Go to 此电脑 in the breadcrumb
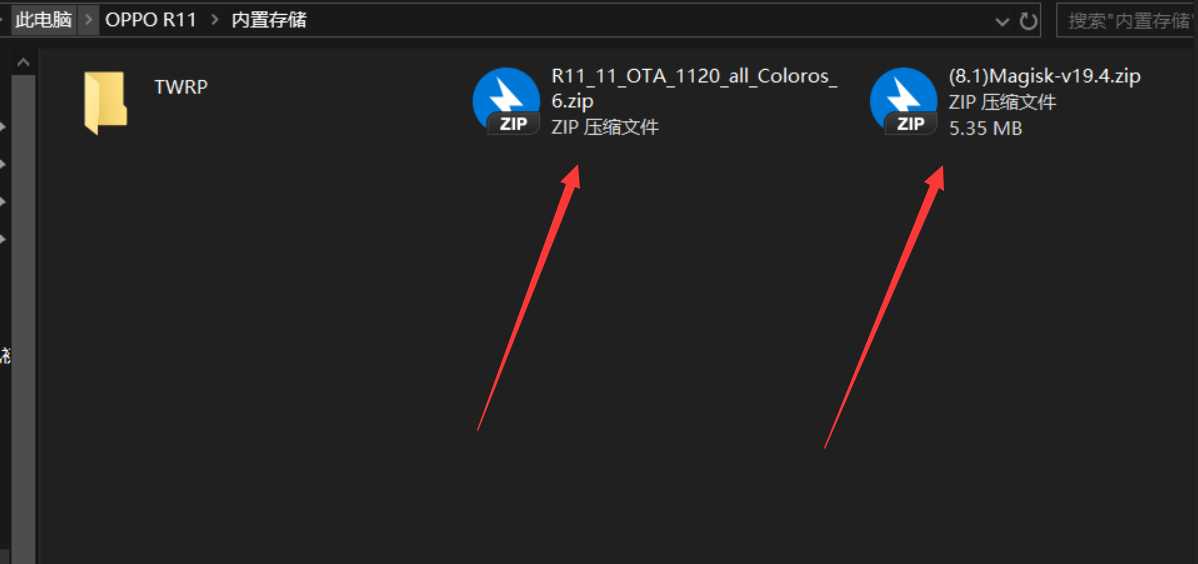 click(44, 20)
